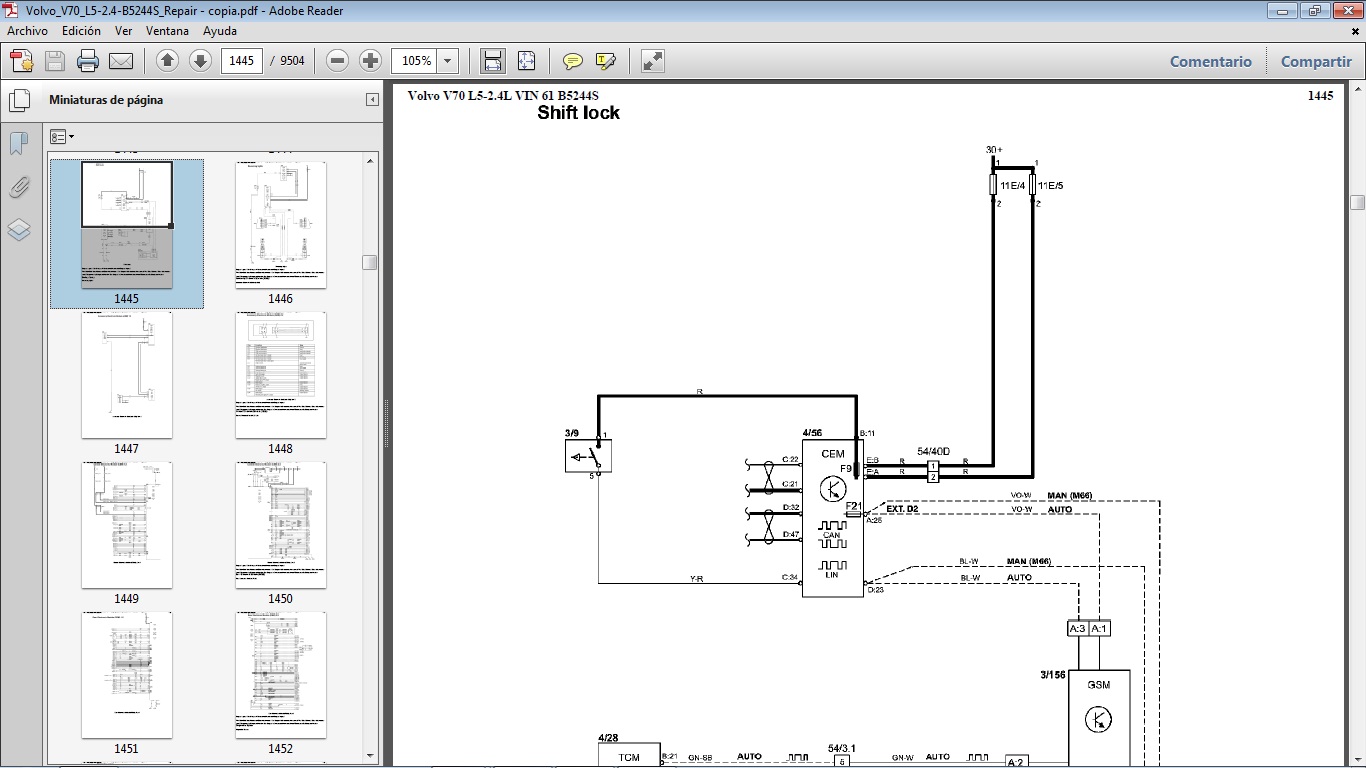Click the "Volvo V70 L5-2.4L VIN 61 B5244S" header
This screenshot has height=768, width=1366.
click(x=503, y=96)
